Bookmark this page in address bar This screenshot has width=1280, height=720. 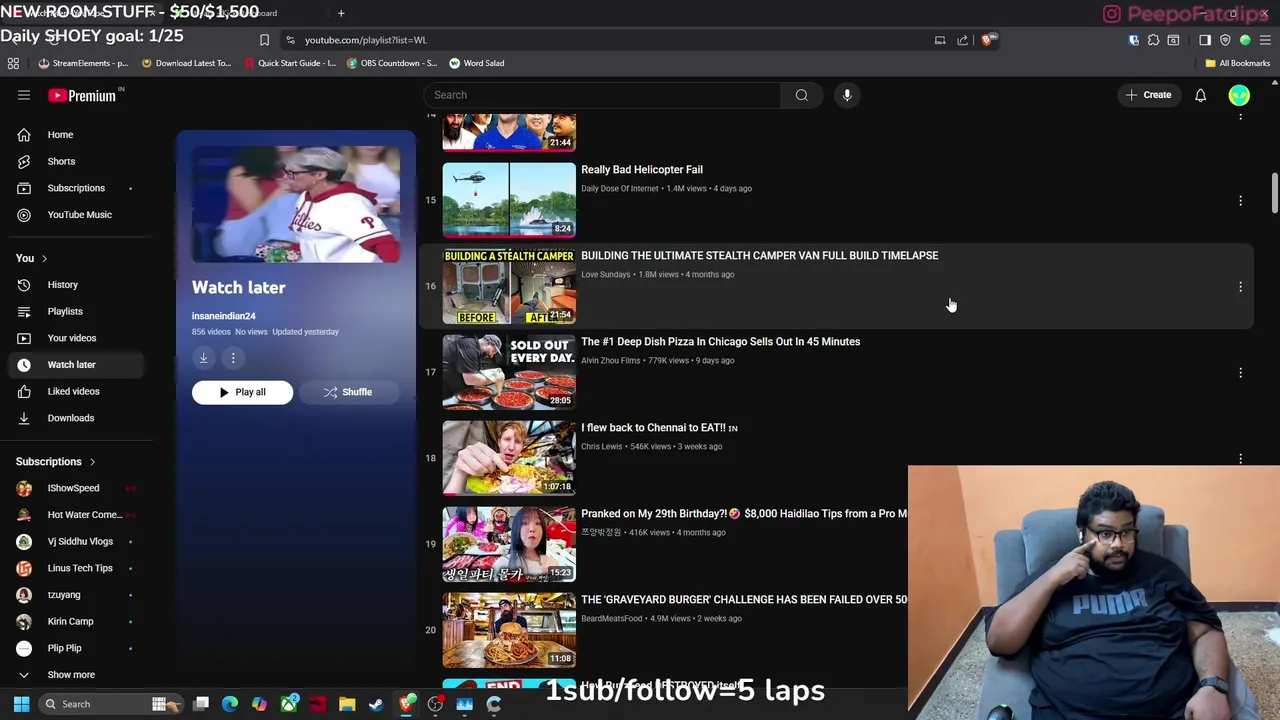pyautogui.click(x=264, y=40)
